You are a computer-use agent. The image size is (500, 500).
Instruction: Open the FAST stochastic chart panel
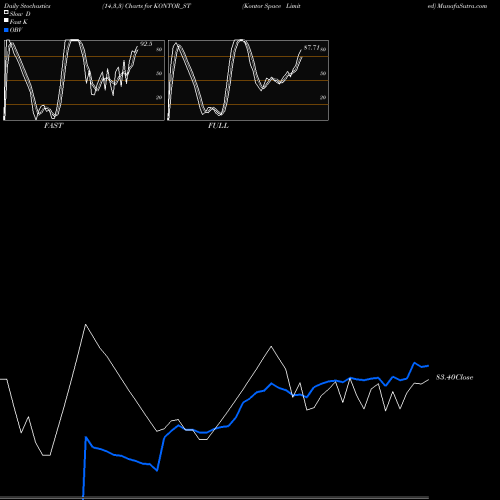84,80
